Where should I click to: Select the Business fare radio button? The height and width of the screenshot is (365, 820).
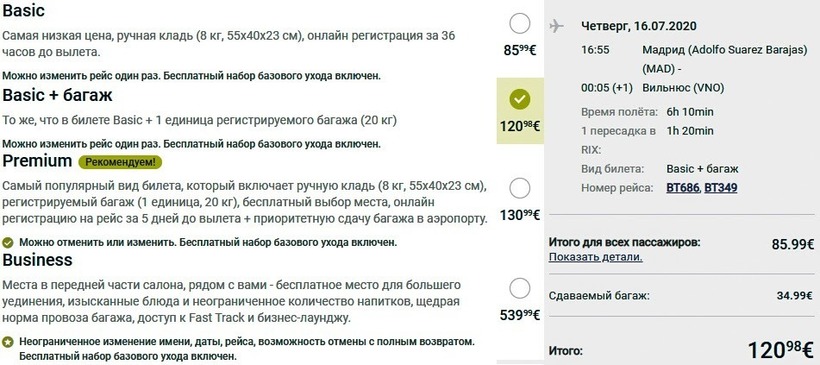pyautogui.click(x=519, y=288)
